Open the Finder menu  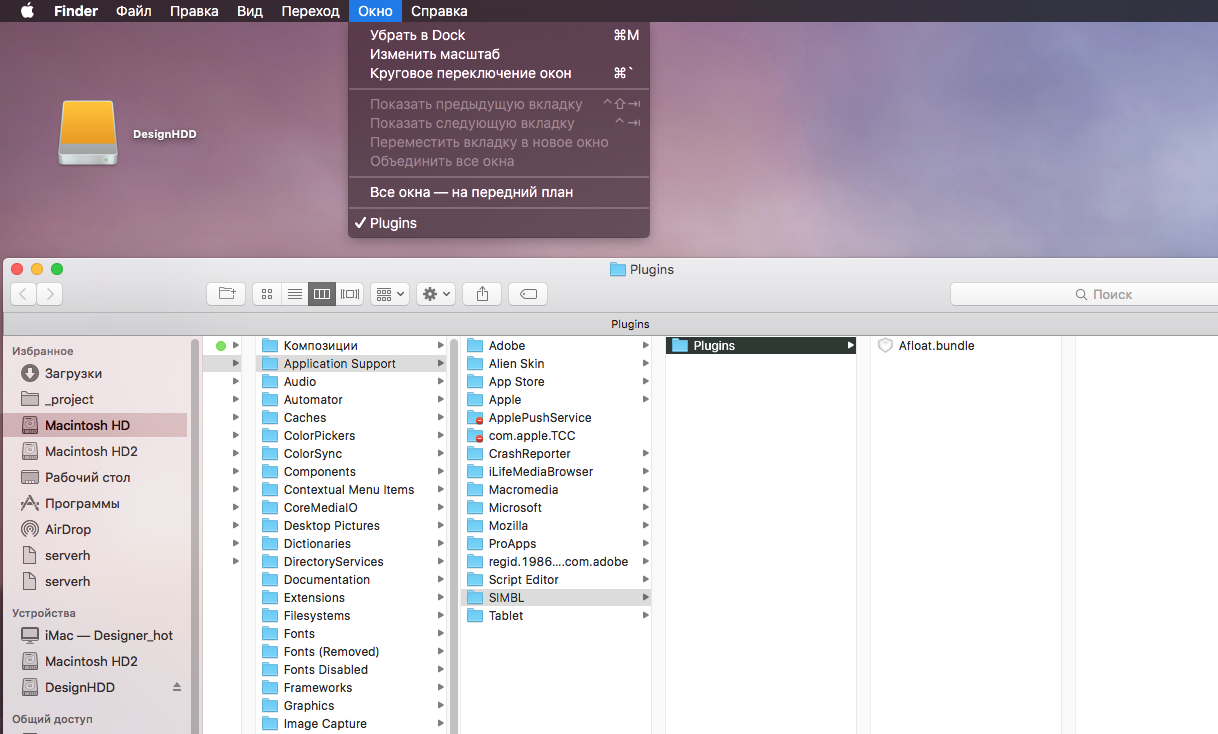pyautogui.click(x=75, y=11)
